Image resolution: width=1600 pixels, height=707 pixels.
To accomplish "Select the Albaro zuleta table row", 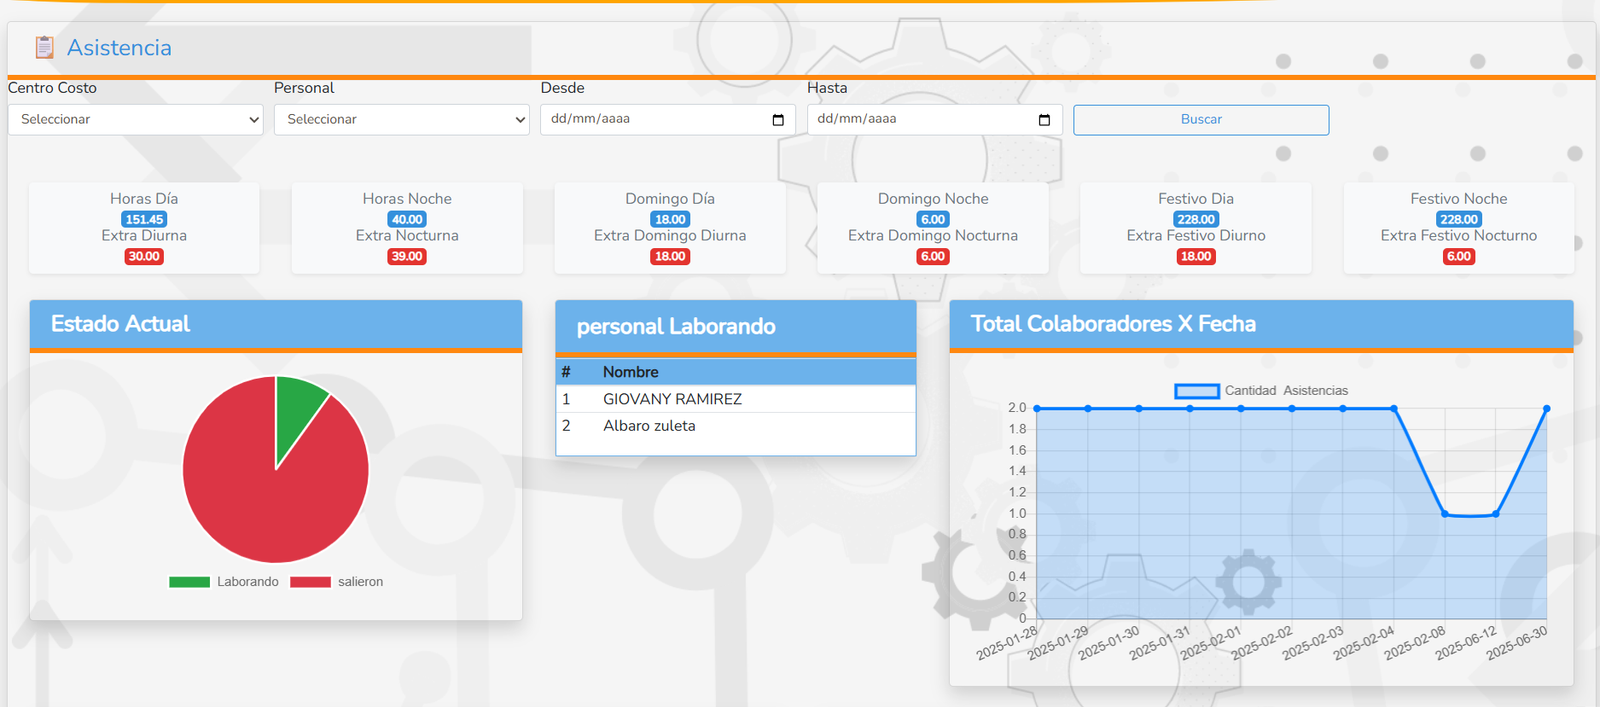I will (x=735, y=426).
